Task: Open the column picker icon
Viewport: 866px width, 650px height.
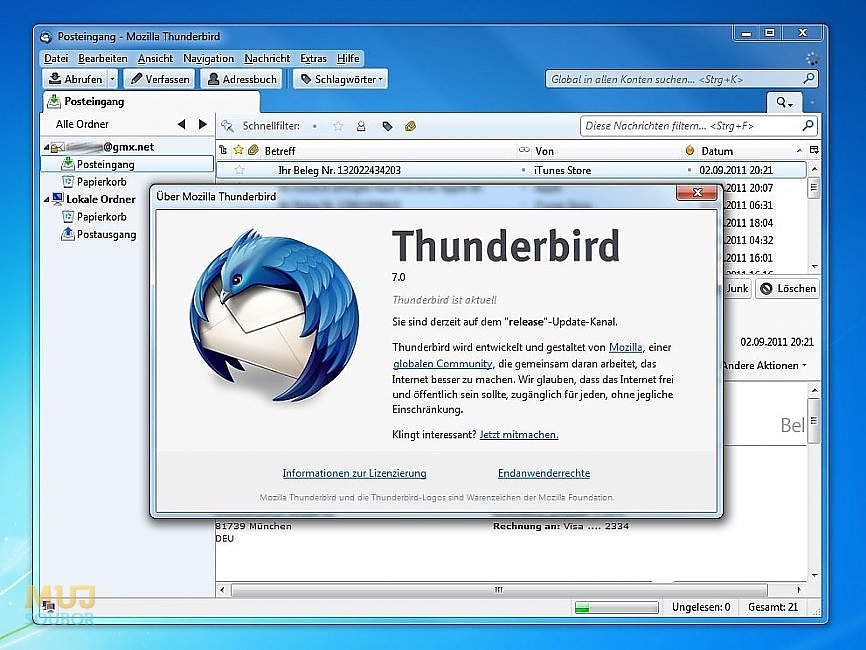Action: 814,150
